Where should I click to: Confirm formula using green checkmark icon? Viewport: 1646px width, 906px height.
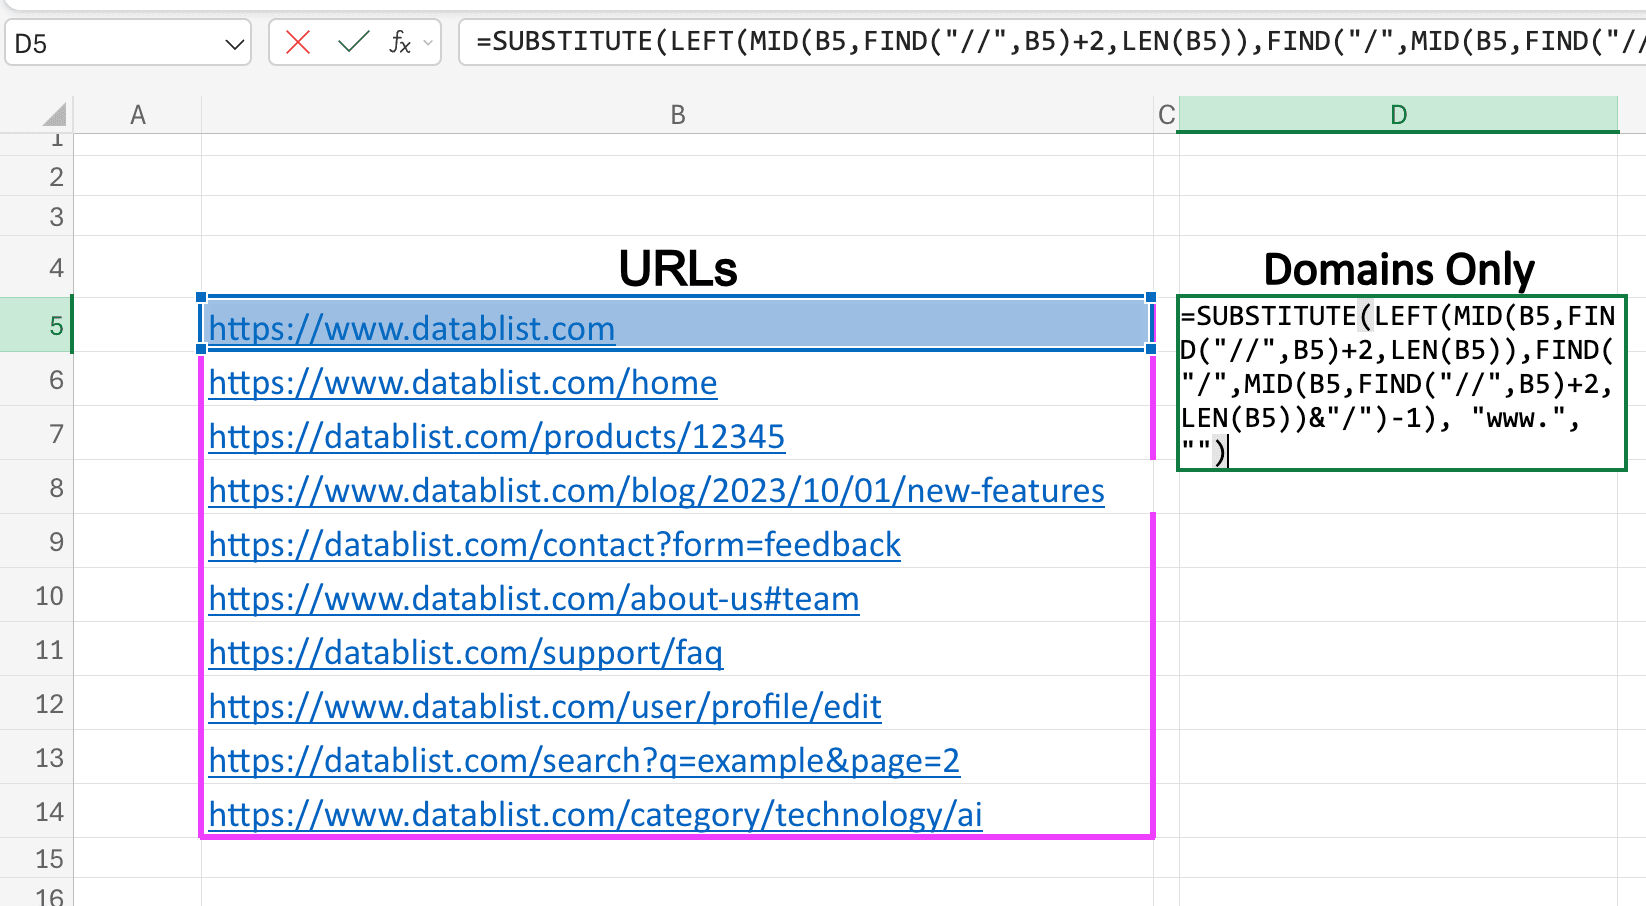[x=350, y=42]
